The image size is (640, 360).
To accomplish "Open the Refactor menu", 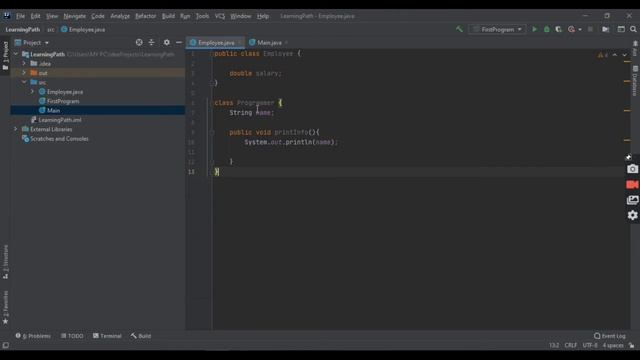I will pos(146,16).
